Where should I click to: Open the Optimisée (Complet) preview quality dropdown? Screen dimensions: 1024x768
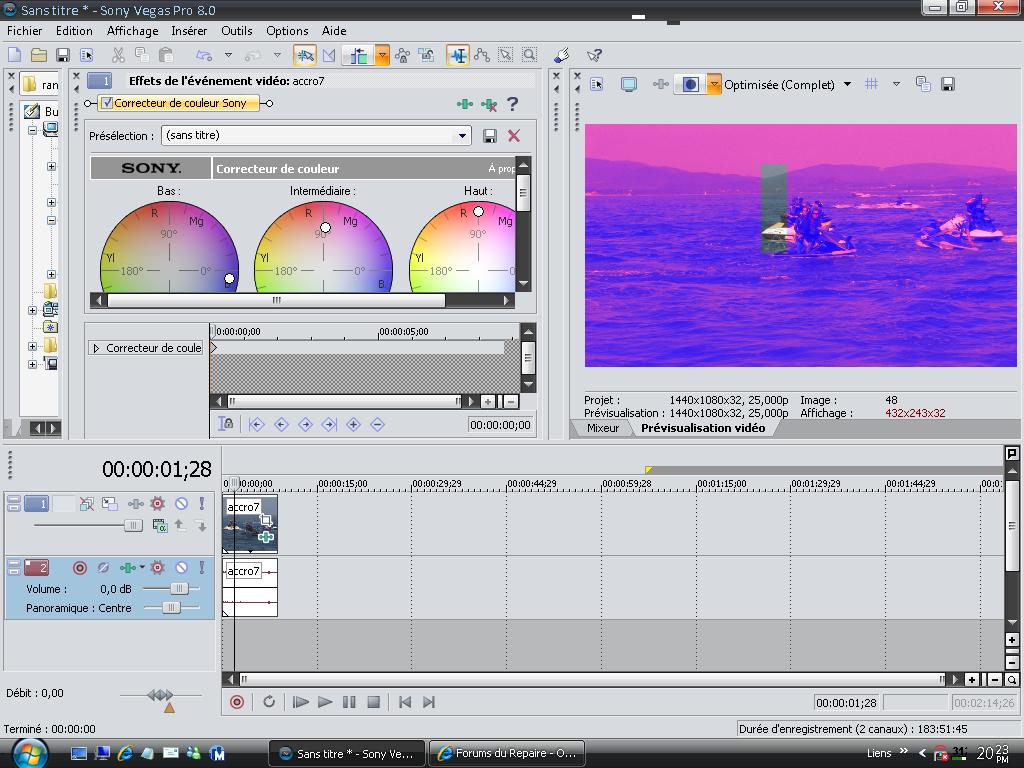(x=847, y=84)
